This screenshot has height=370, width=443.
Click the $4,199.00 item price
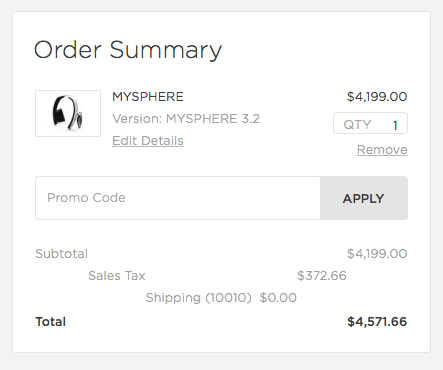click(x=377, y=97)
